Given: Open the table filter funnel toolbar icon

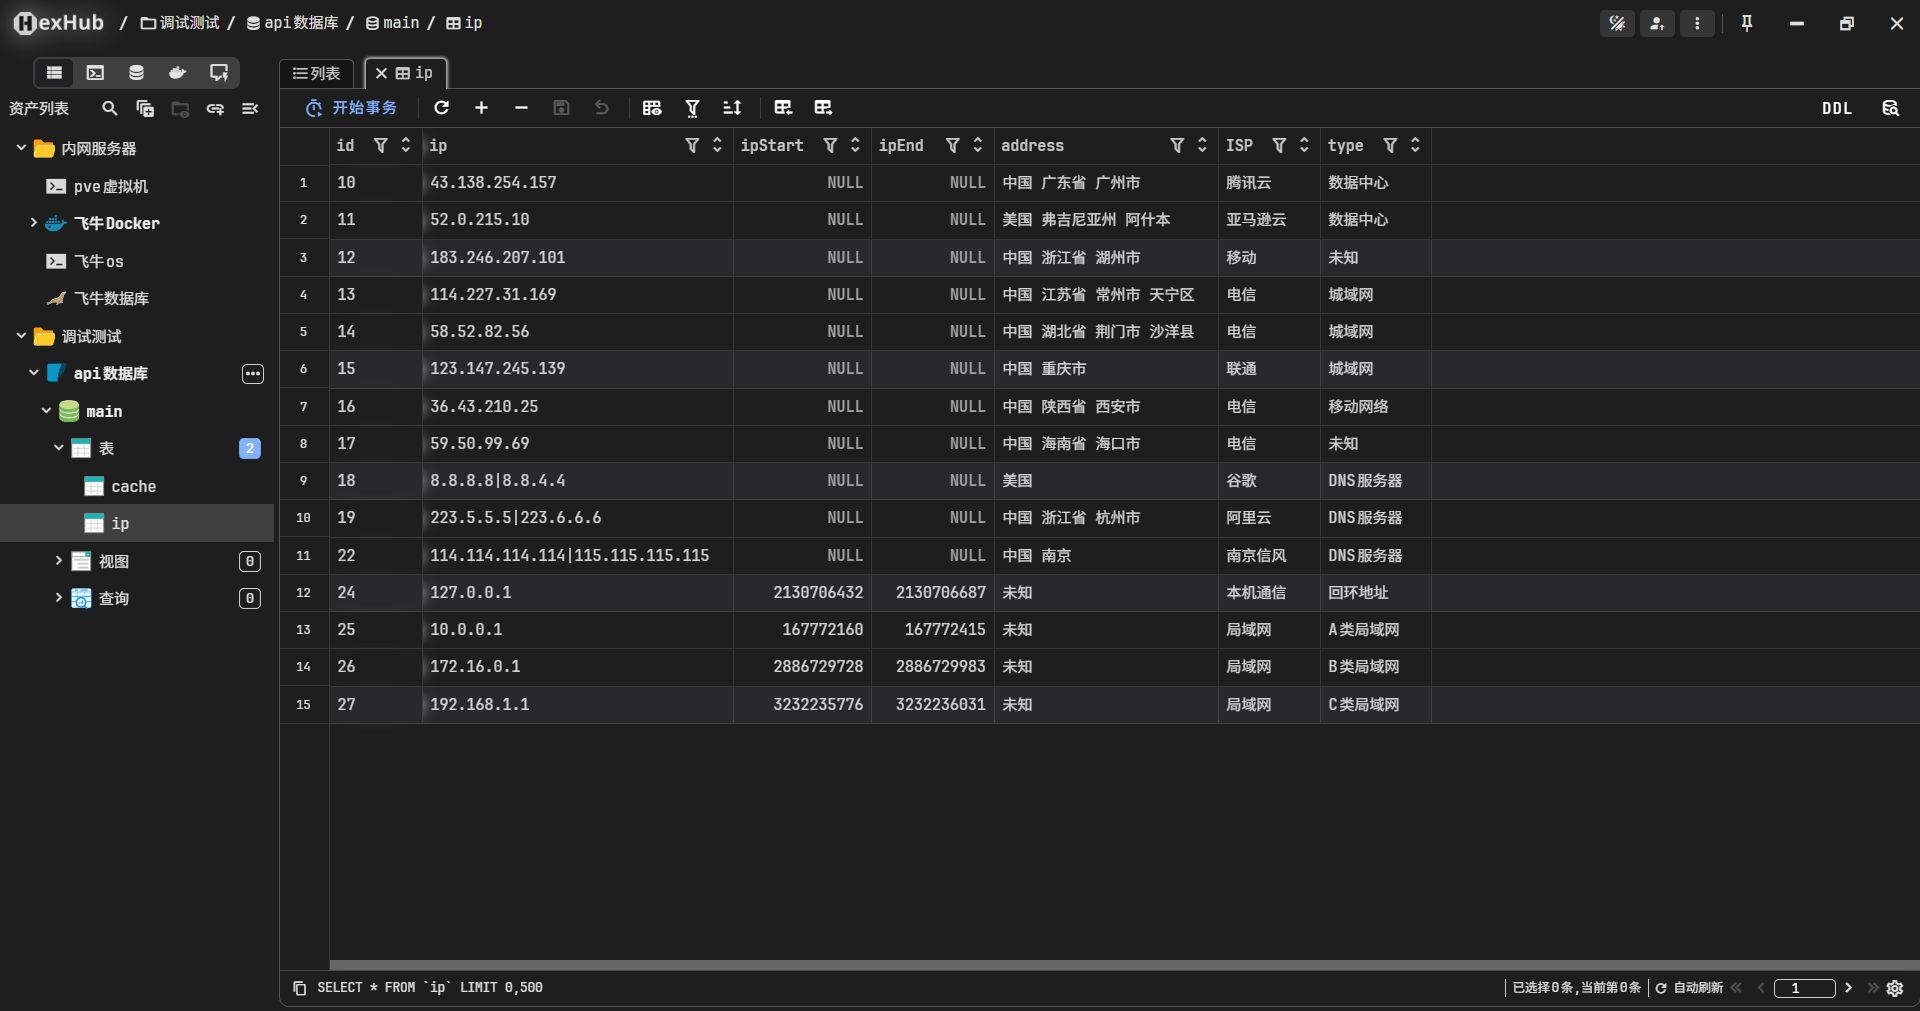Looking at the screenshot, I should 692,107.
